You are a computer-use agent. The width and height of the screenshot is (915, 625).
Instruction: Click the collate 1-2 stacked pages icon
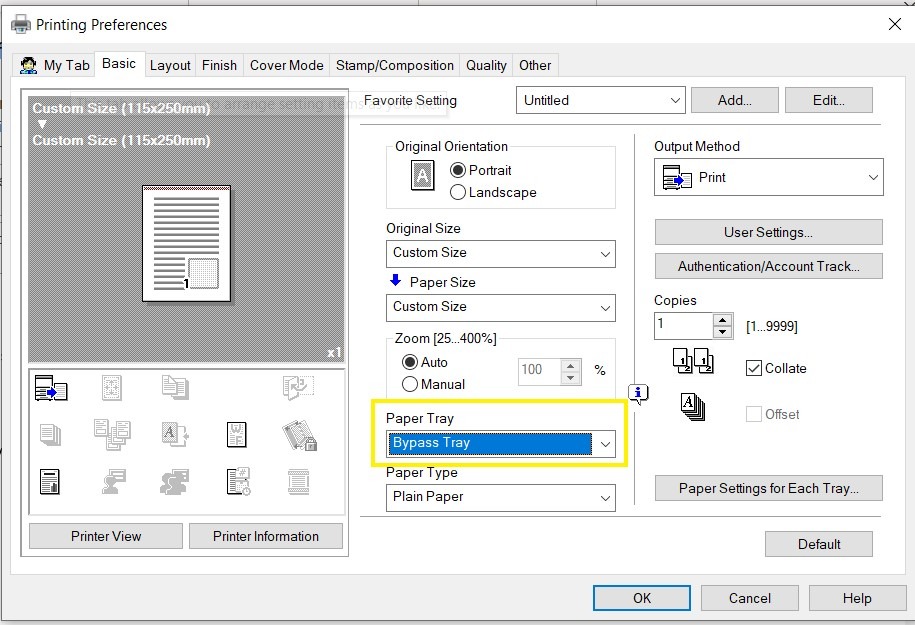pyautogui.click(x=694, y=362)
